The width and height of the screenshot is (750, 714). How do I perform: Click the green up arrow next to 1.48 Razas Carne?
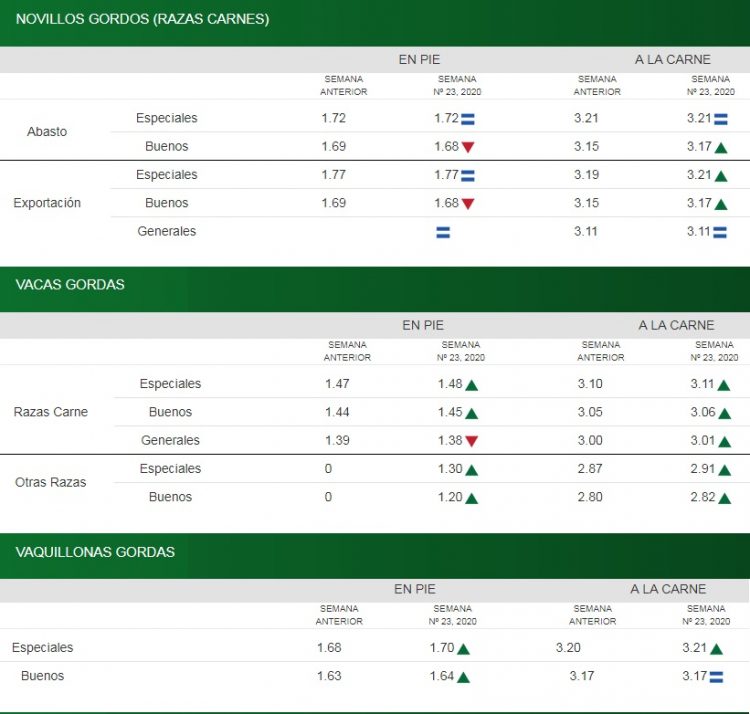pos(471,384)
